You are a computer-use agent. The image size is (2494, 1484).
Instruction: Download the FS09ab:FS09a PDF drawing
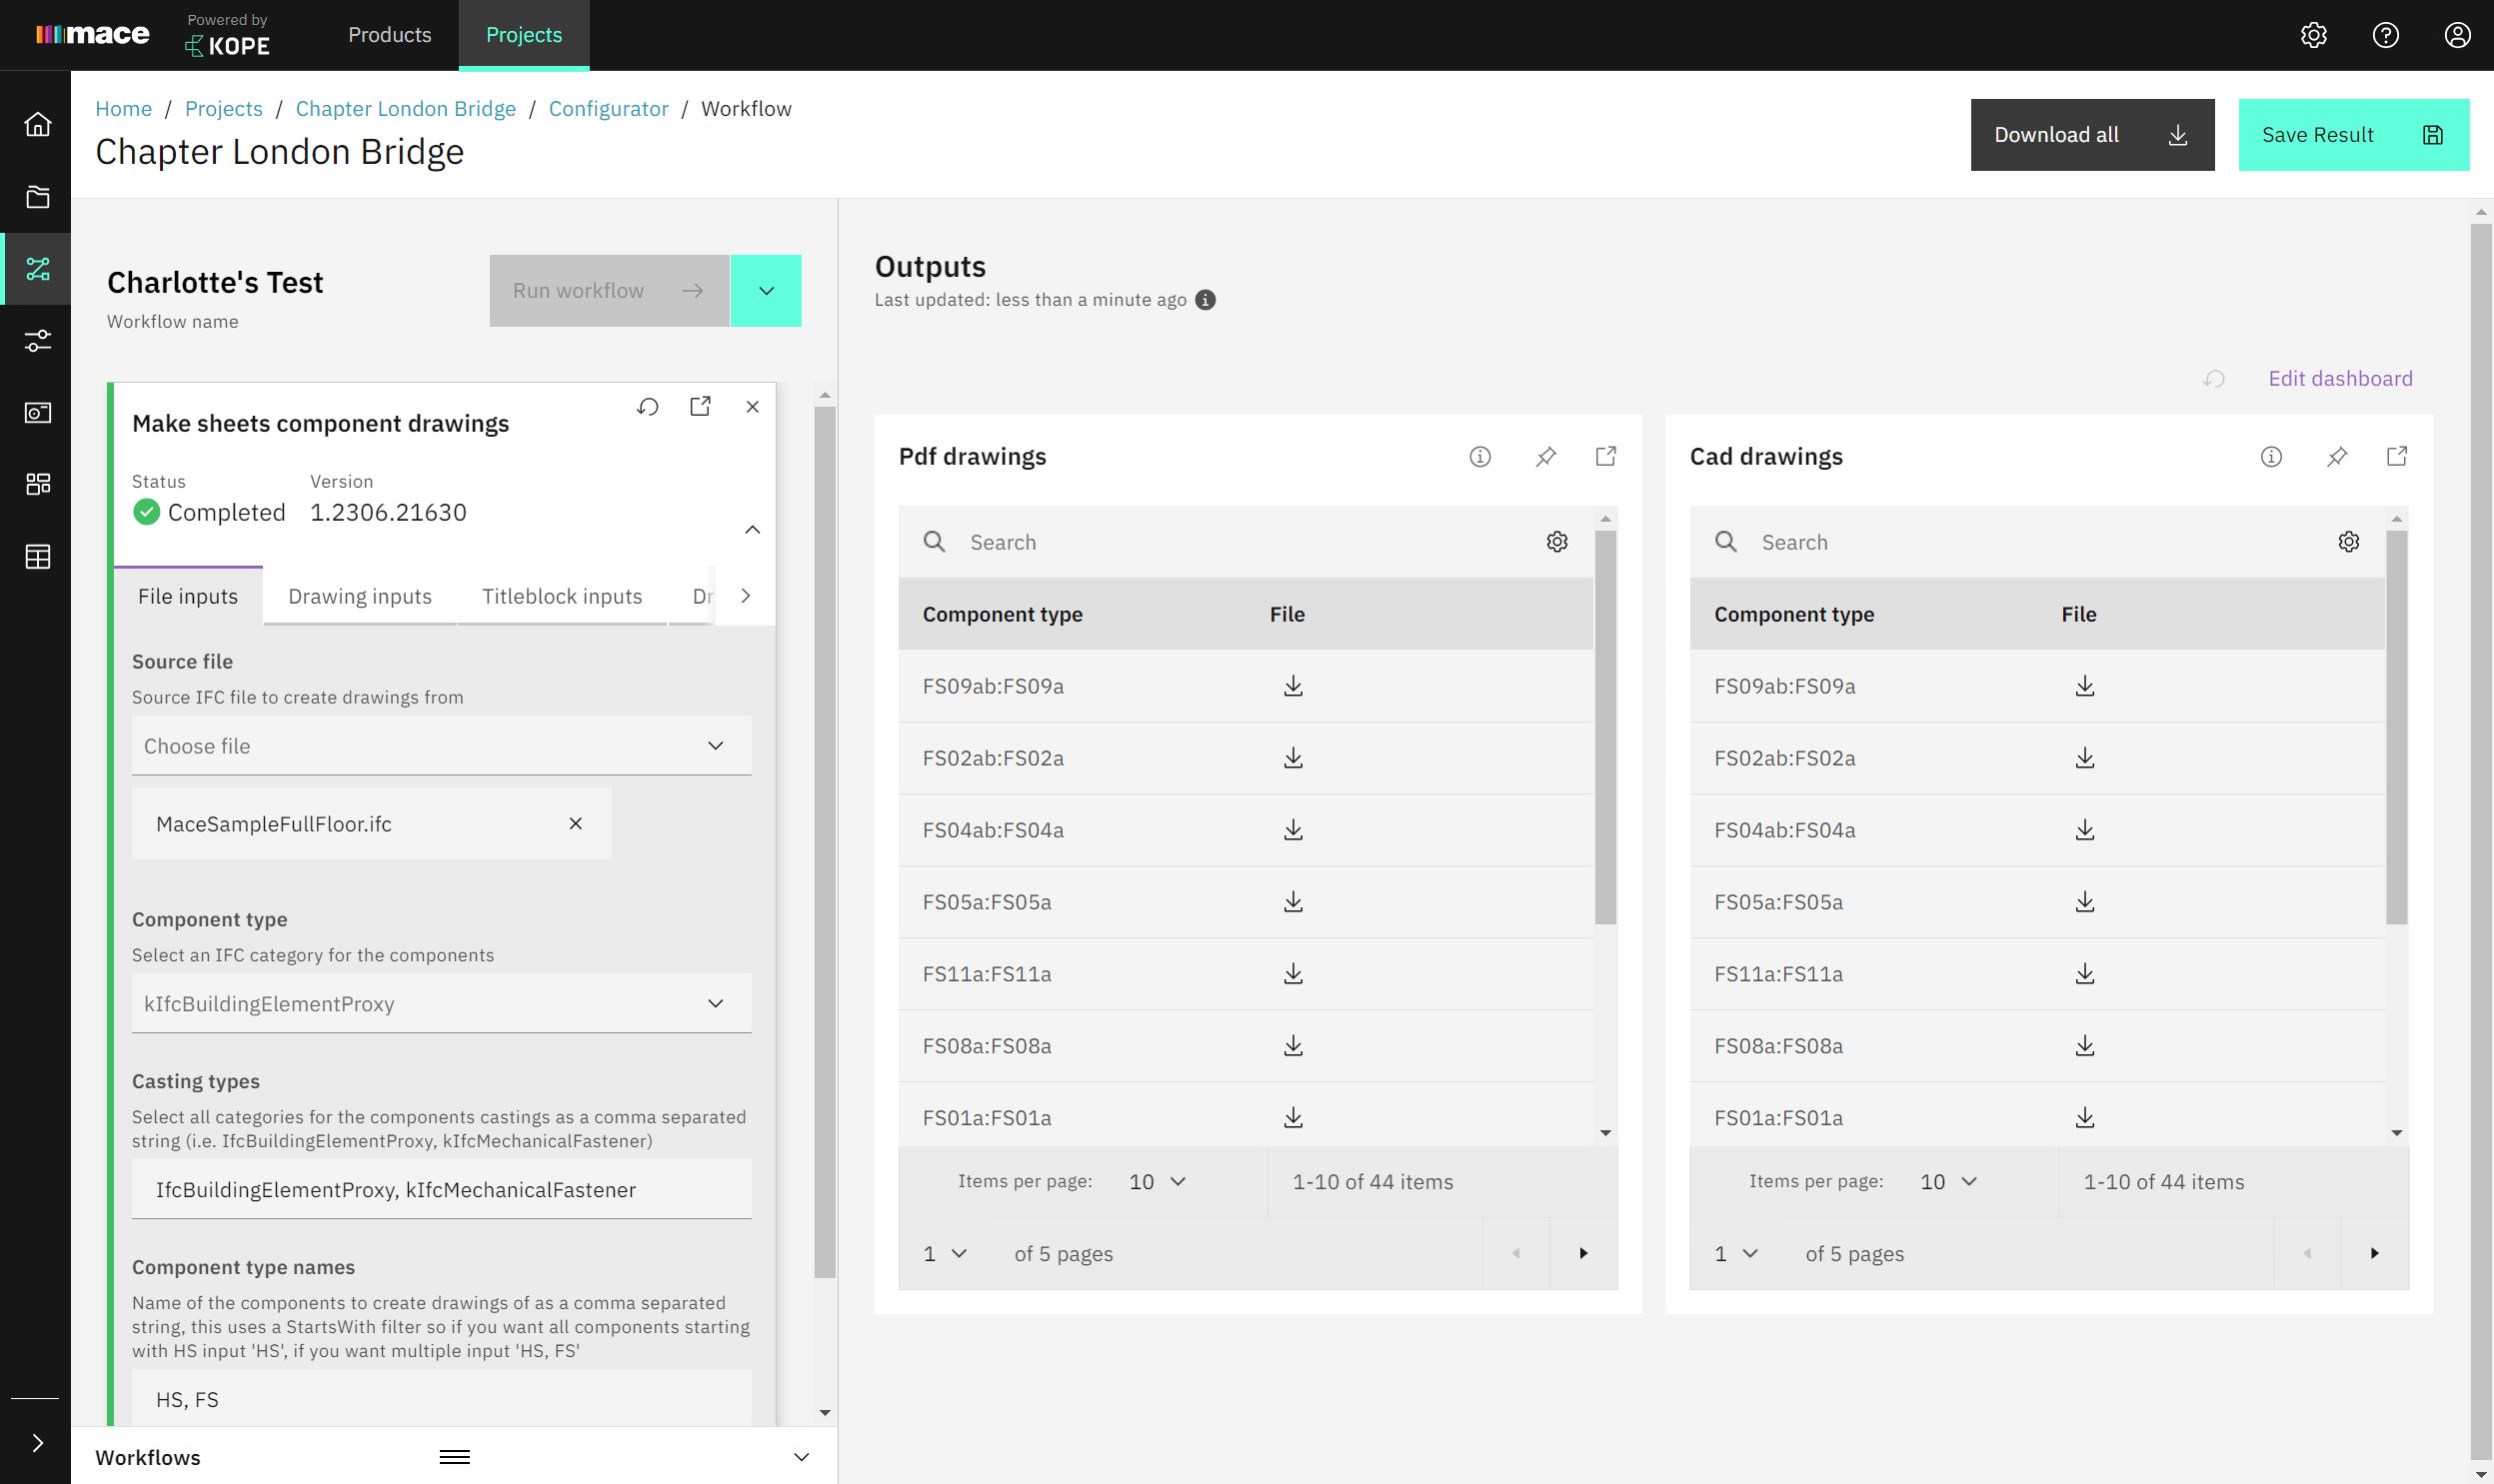click(x=1293, y=686)
